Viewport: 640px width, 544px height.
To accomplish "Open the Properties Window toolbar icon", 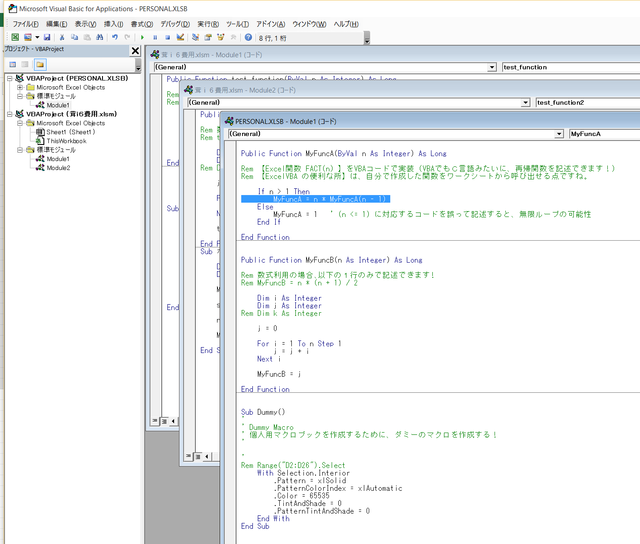I will 208,38.
